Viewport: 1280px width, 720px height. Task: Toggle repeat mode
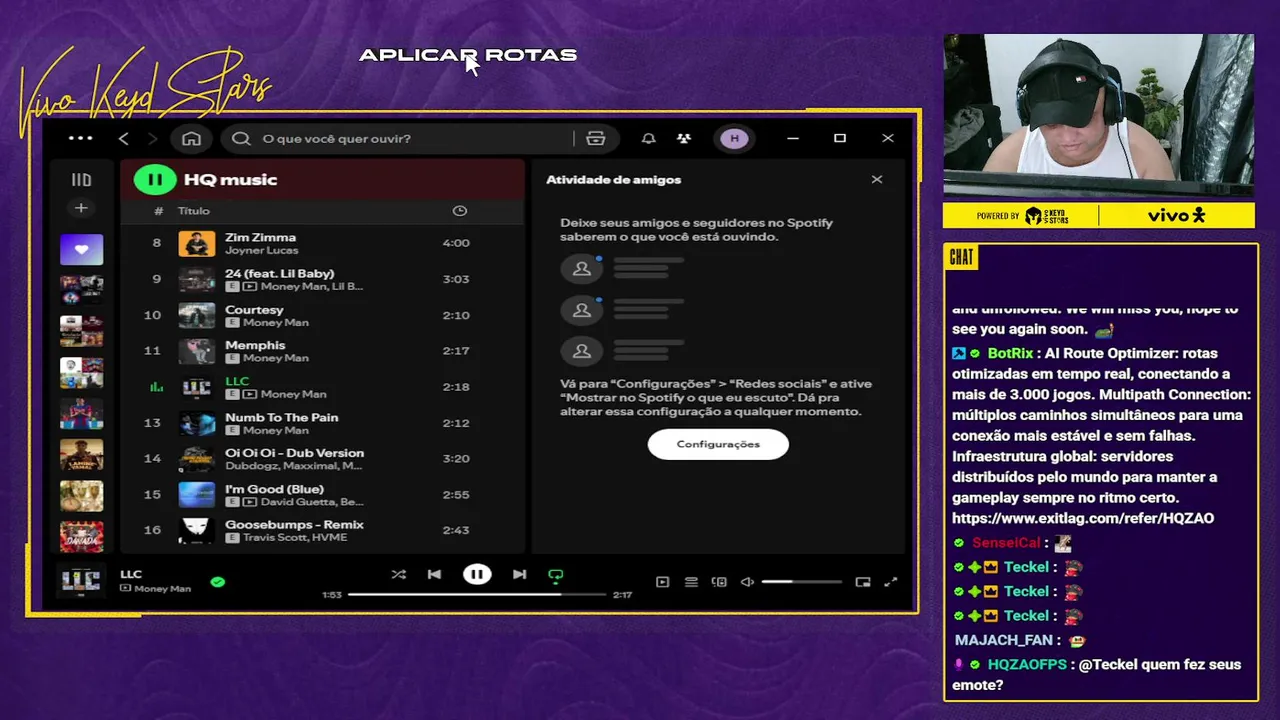coord(556,575)
